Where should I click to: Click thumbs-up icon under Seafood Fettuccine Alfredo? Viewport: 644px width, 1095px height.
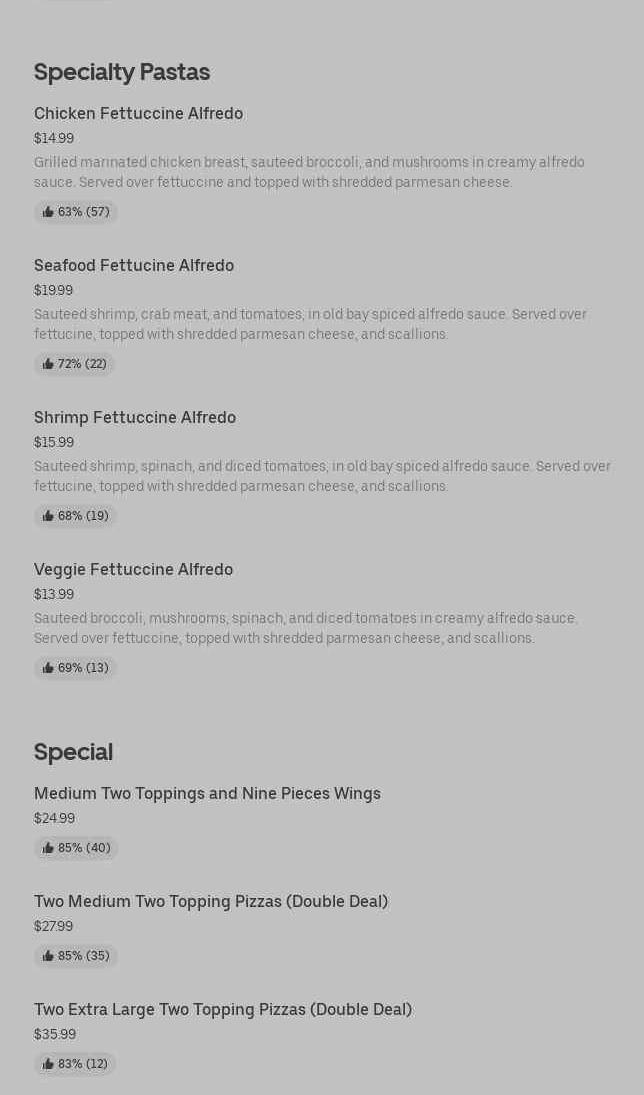coord(48,364)
